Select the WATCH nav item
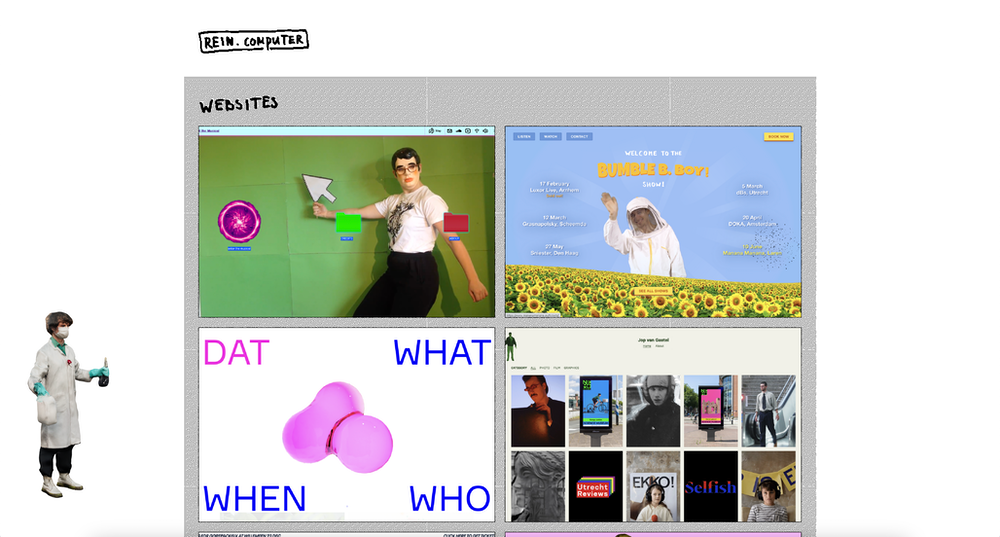The image size is (1000, 537). (550, 136)
